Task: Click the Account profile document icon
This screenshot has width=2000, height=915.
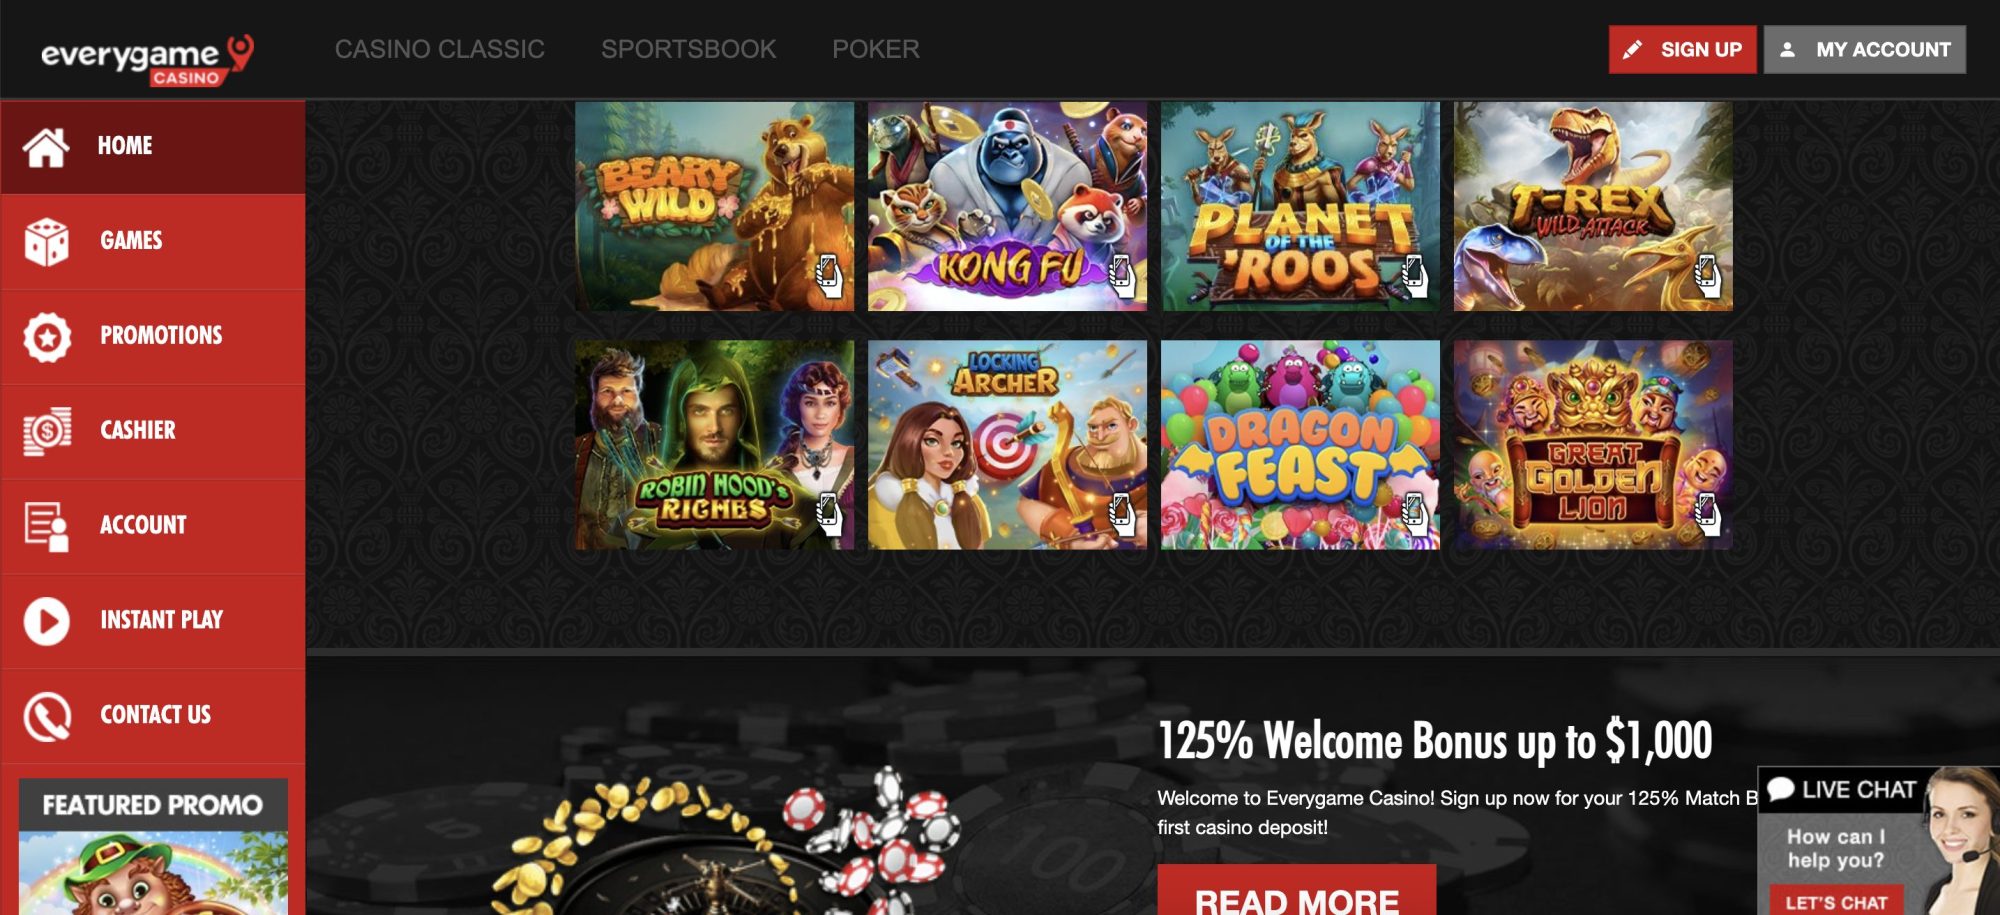Action: [46, 526]
